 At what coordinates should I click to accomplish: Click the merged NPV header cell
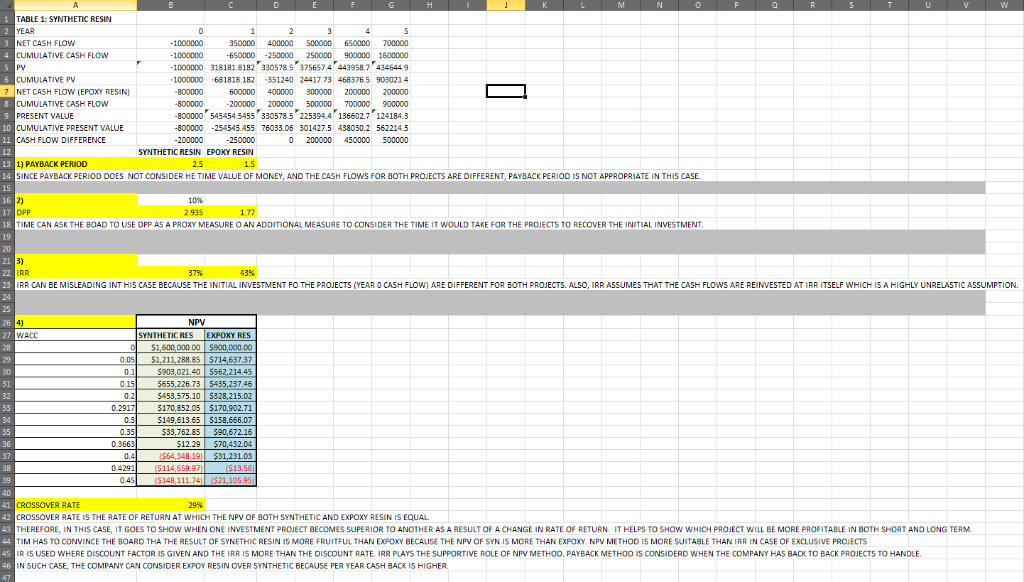(x=196, y=321)
